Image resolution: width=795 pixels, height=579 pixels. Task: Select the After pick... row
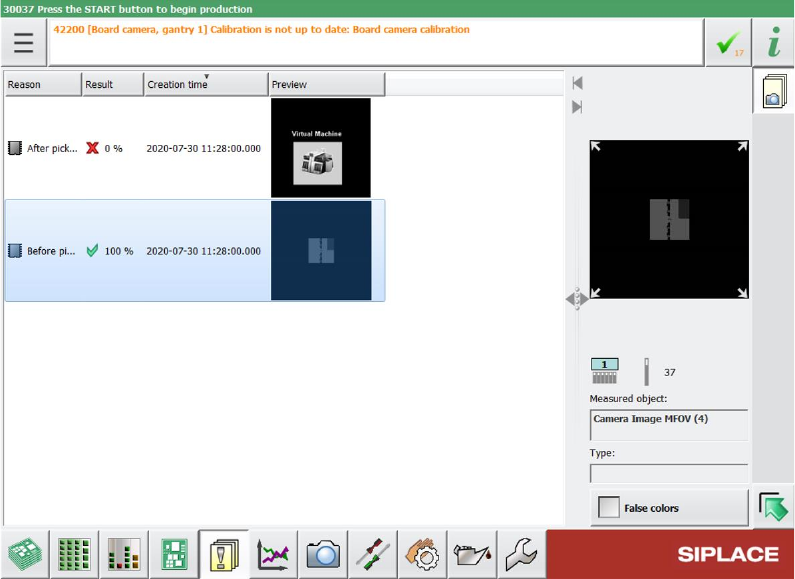click(195, 148)
